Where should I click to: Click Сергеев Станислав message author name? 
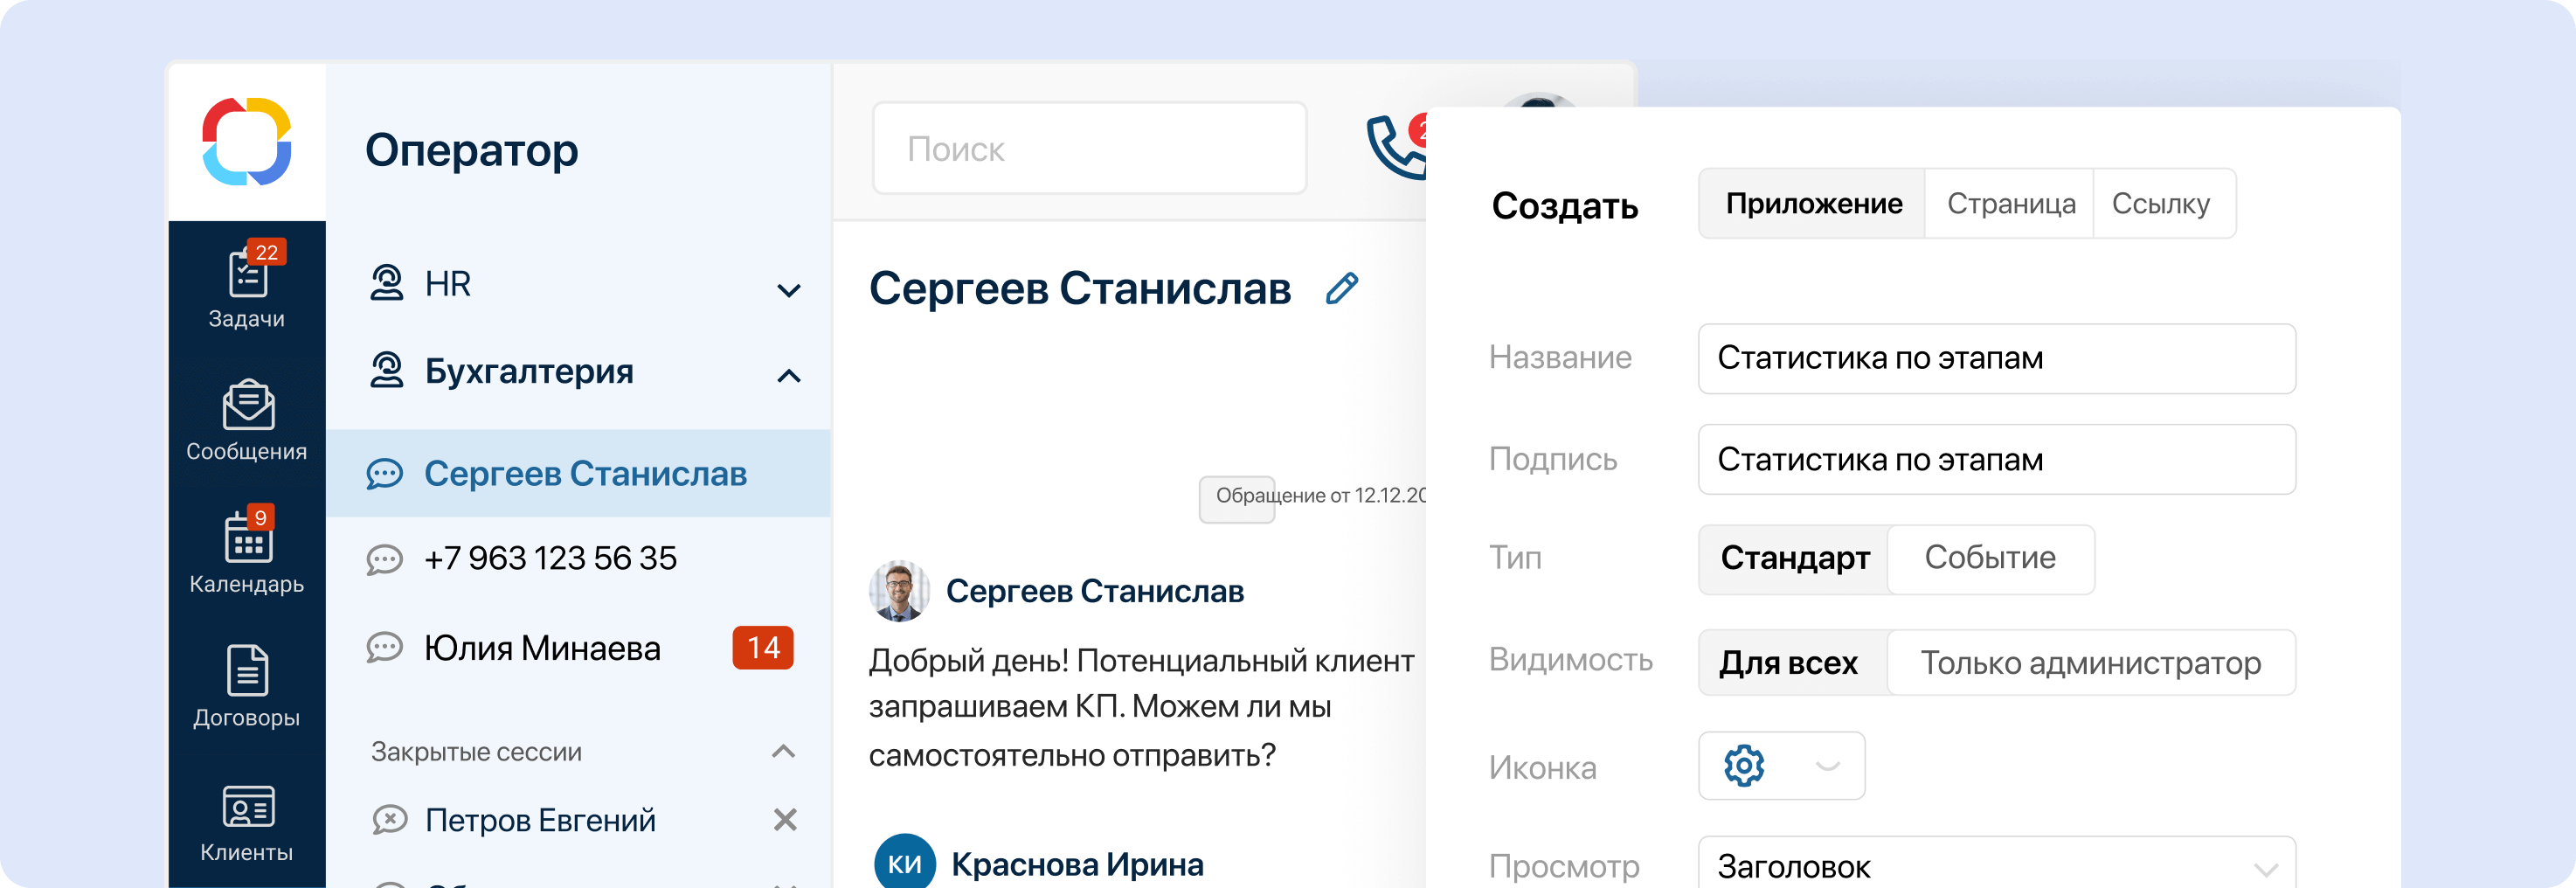[x=1095, y=591]
